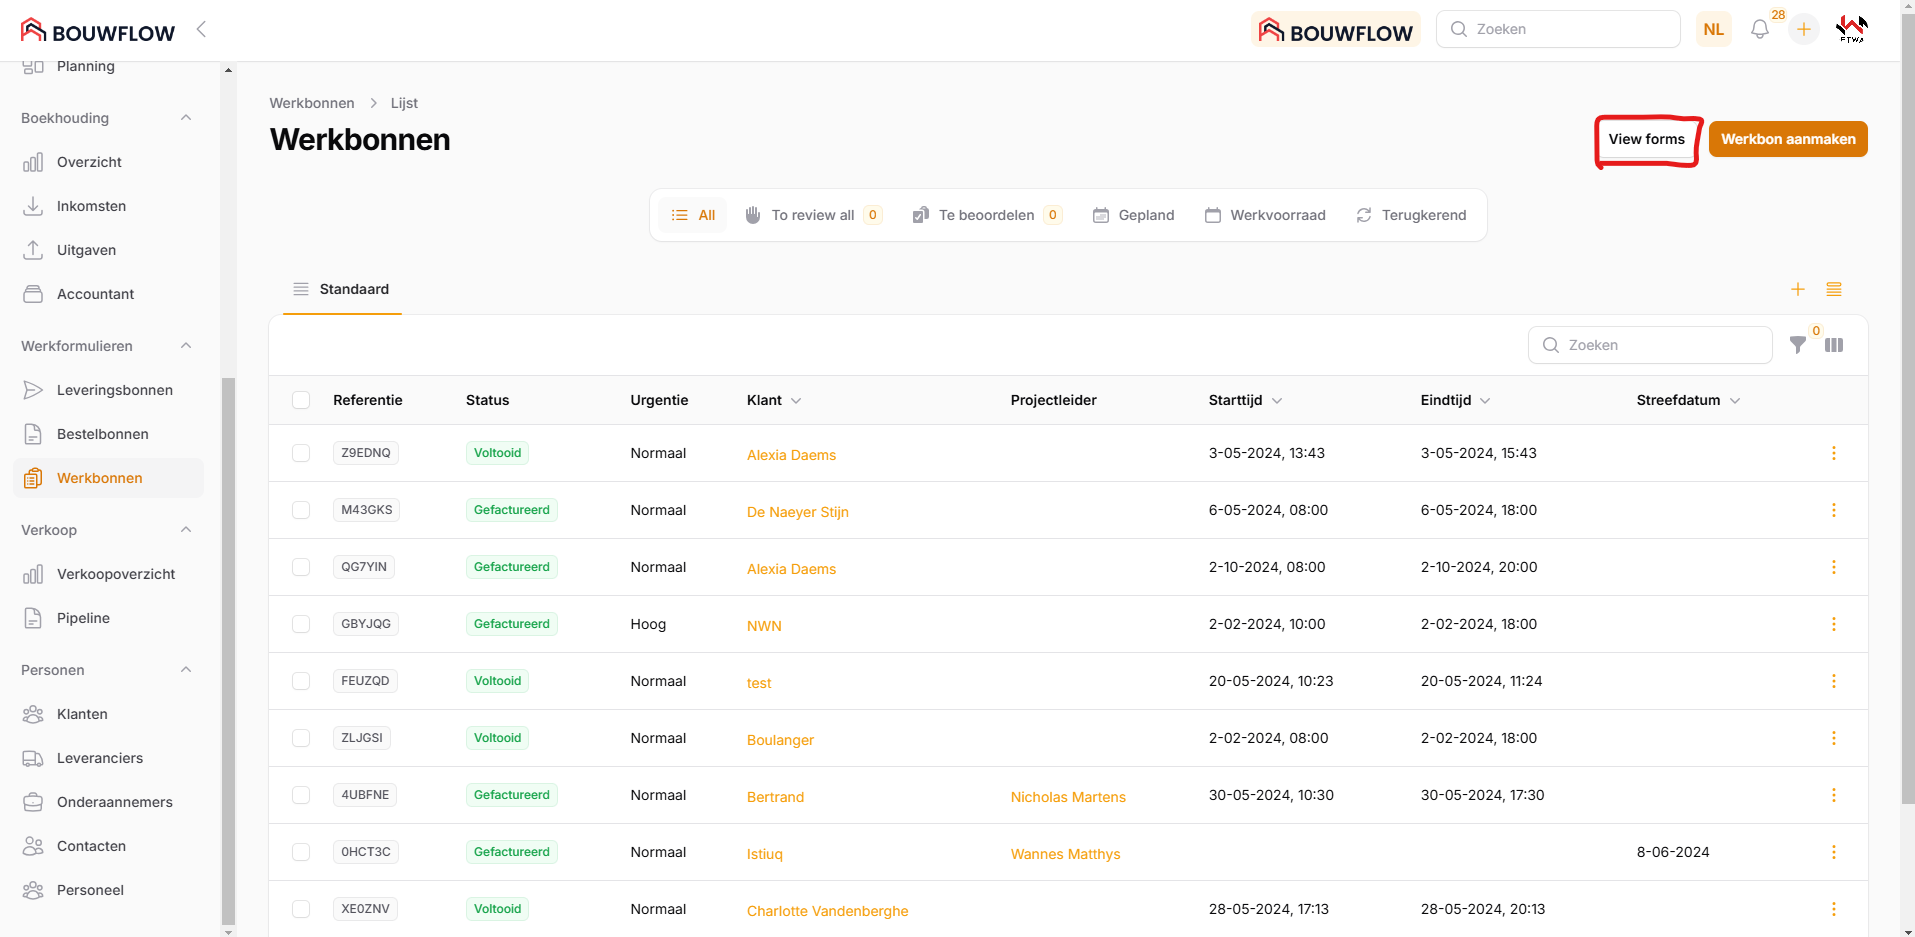Screen dimensions: 1915x937
Task: Sort by Starttijd column dropdown
Action: (1277, 401)
